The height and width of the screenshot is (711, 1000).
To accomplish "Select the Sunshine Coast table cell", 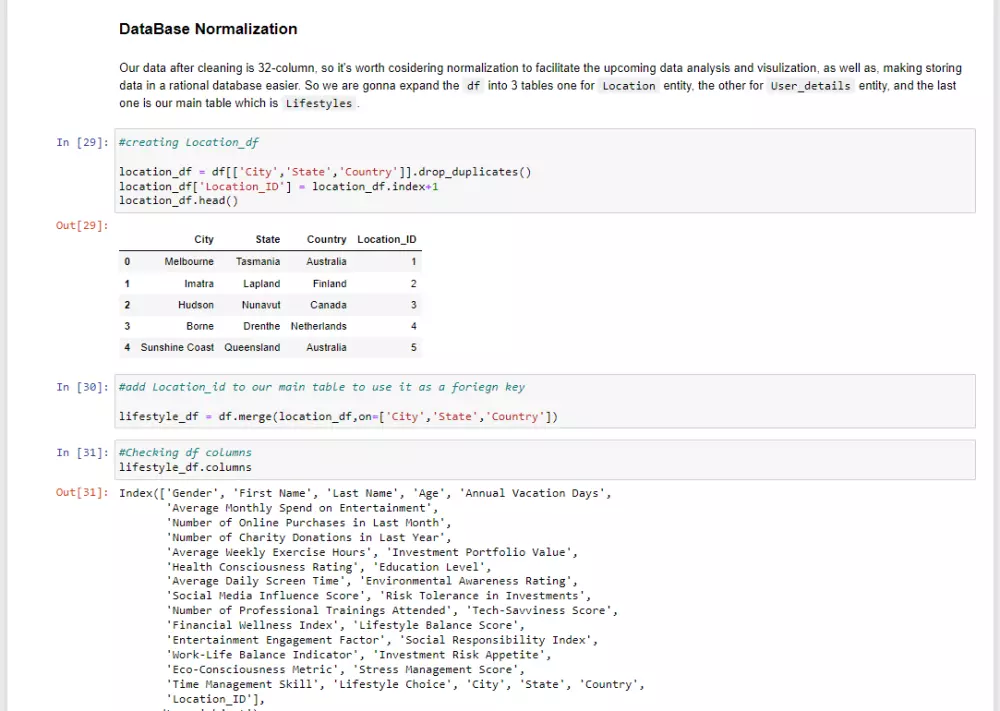I will [x=177, y=348].
